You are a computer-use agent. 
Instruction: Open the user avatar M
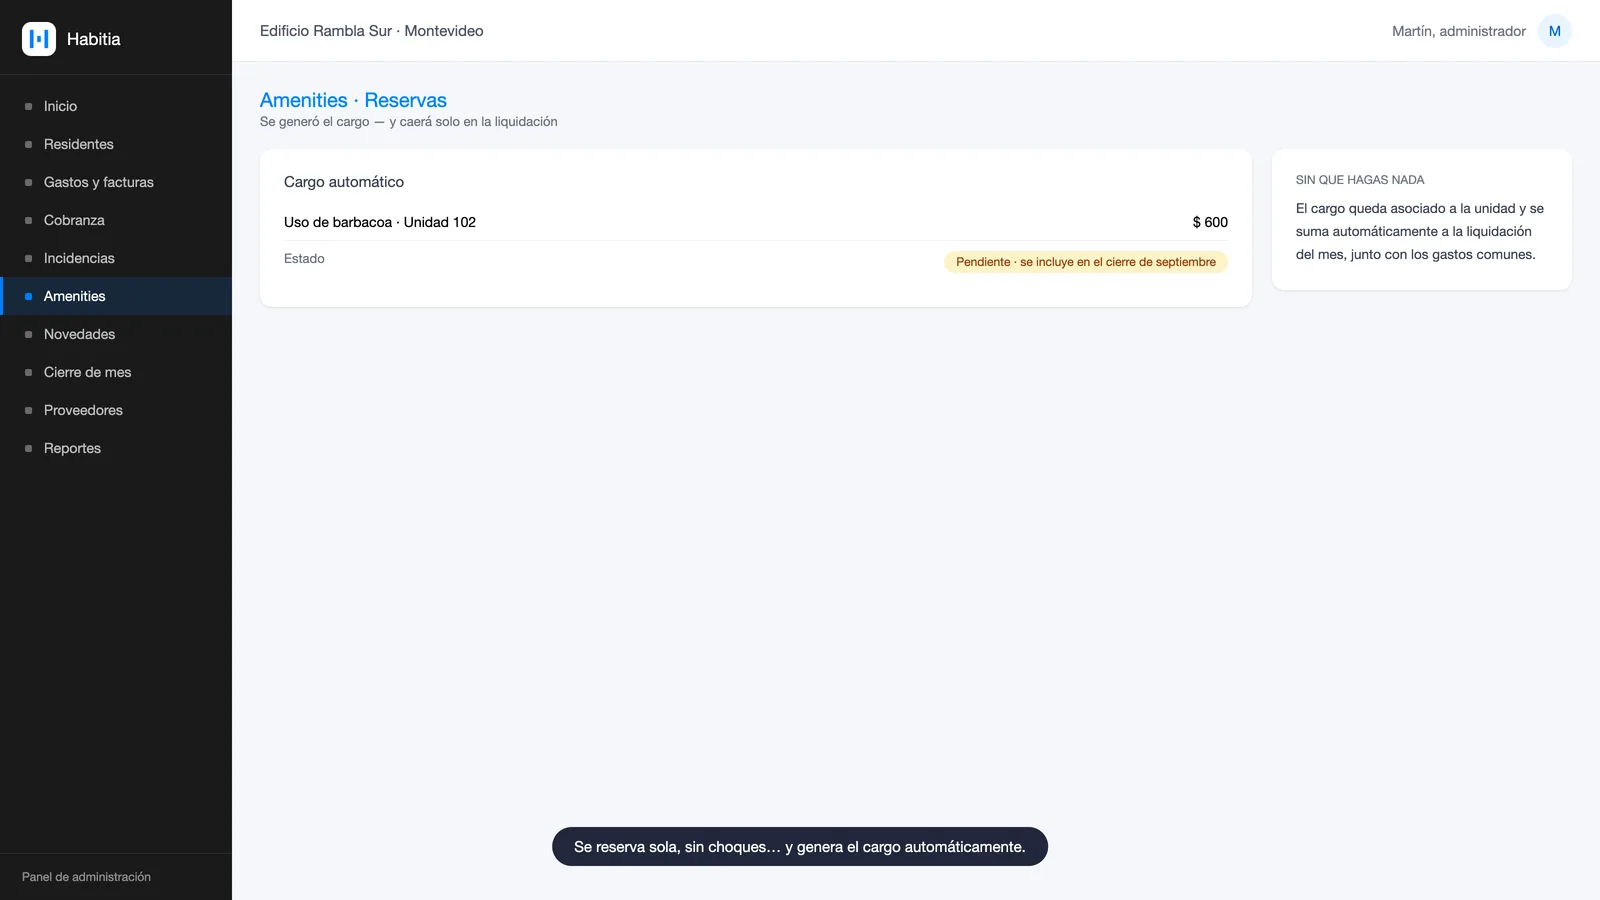1554,31
